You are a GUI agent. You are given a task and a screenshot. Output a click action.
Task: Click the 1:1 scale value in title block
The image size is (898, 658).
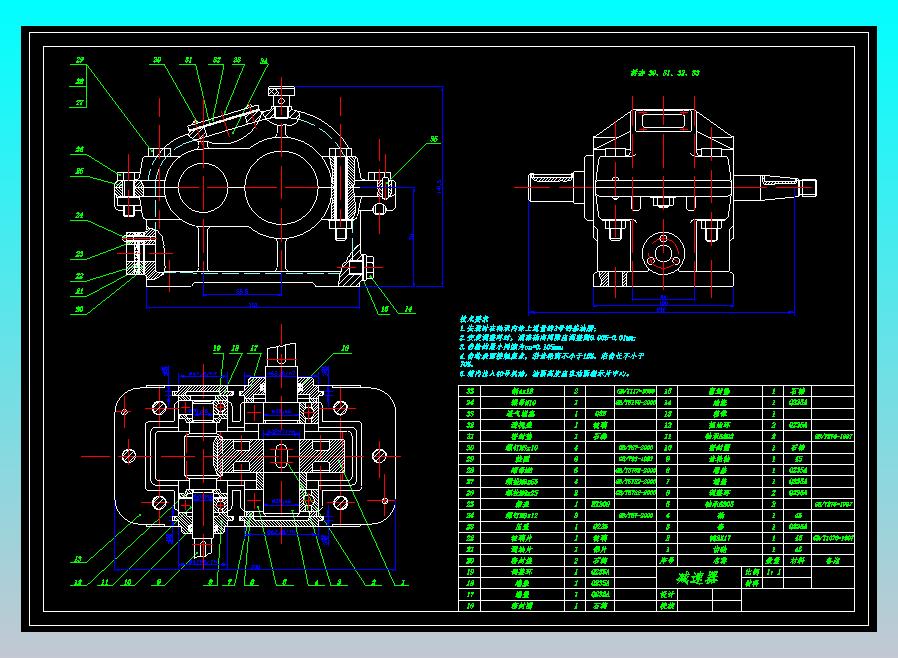coord(774,572)
